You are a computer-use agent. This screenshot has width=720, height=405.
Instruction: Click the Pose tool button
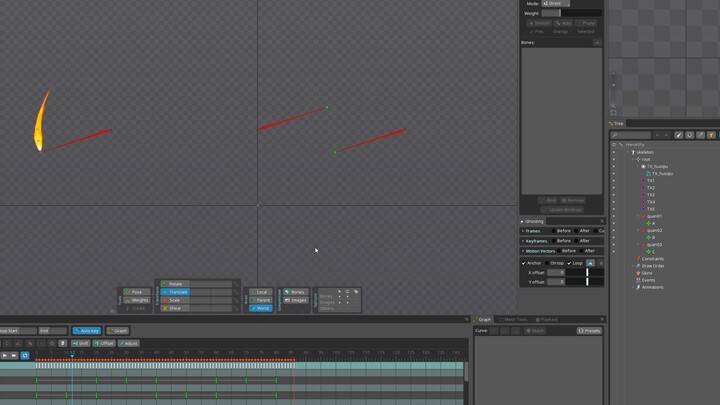coord(138,292)
